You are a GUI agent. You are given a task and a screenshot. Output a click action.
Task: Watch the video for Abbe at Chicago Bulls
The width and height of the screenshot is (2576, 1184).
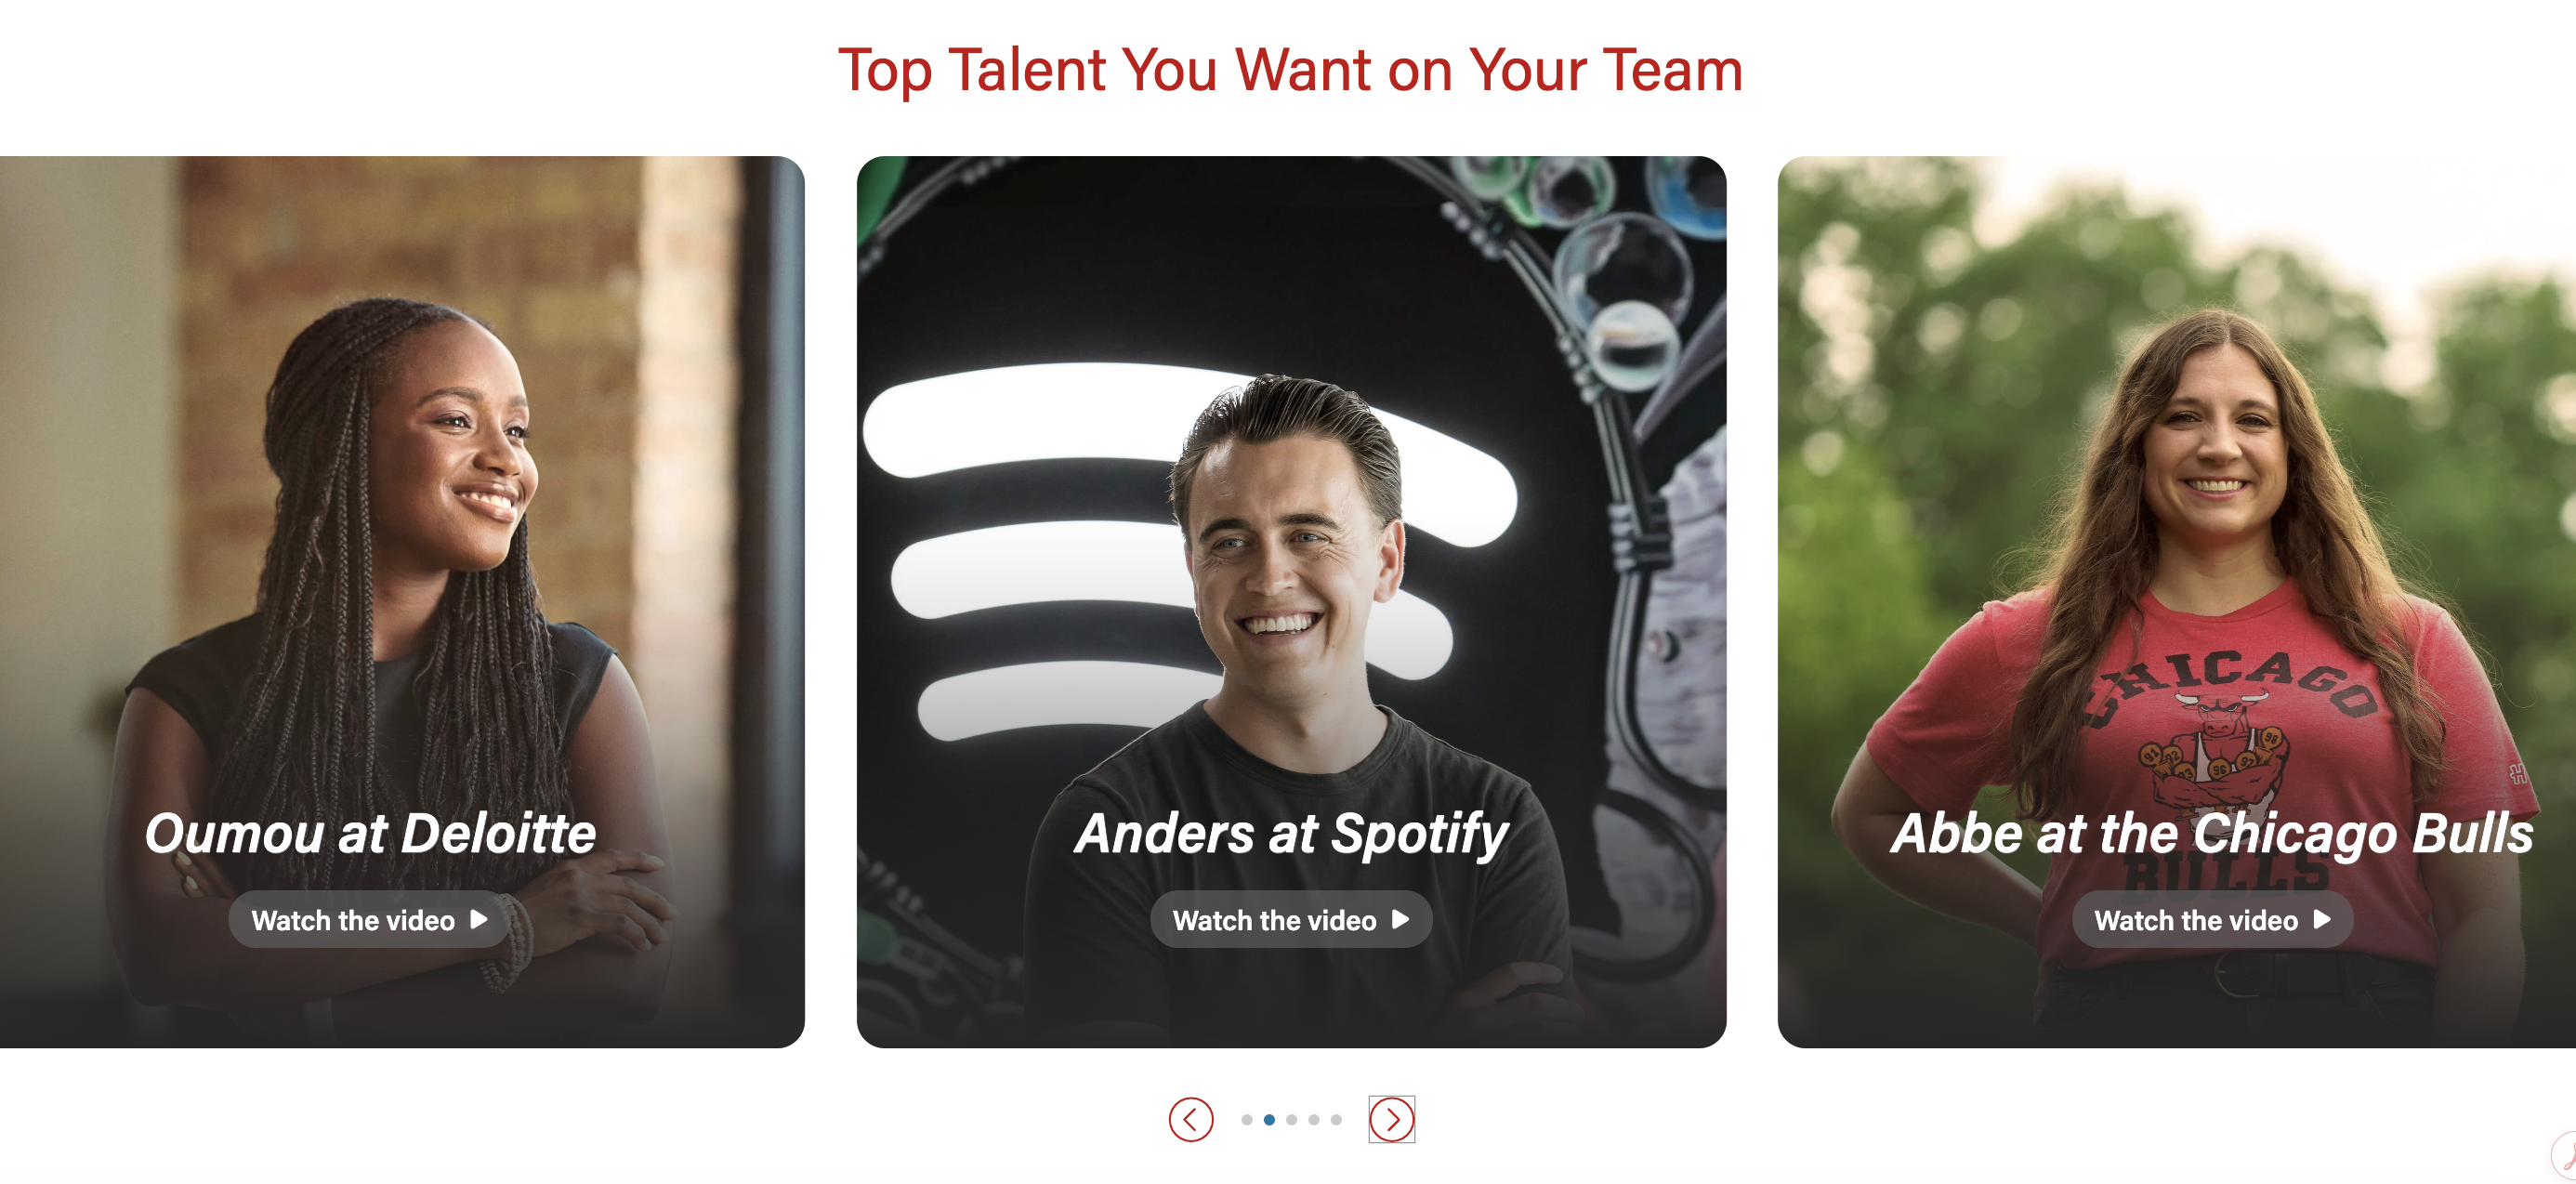(2212, 919)
